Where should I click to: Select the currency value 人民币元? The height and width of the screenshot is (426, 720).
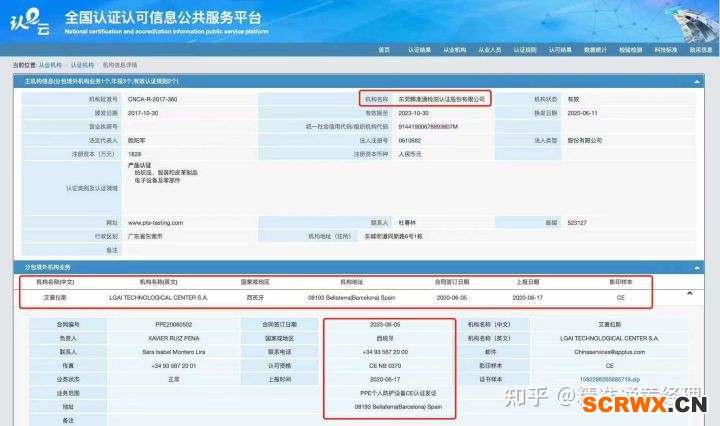410,154
